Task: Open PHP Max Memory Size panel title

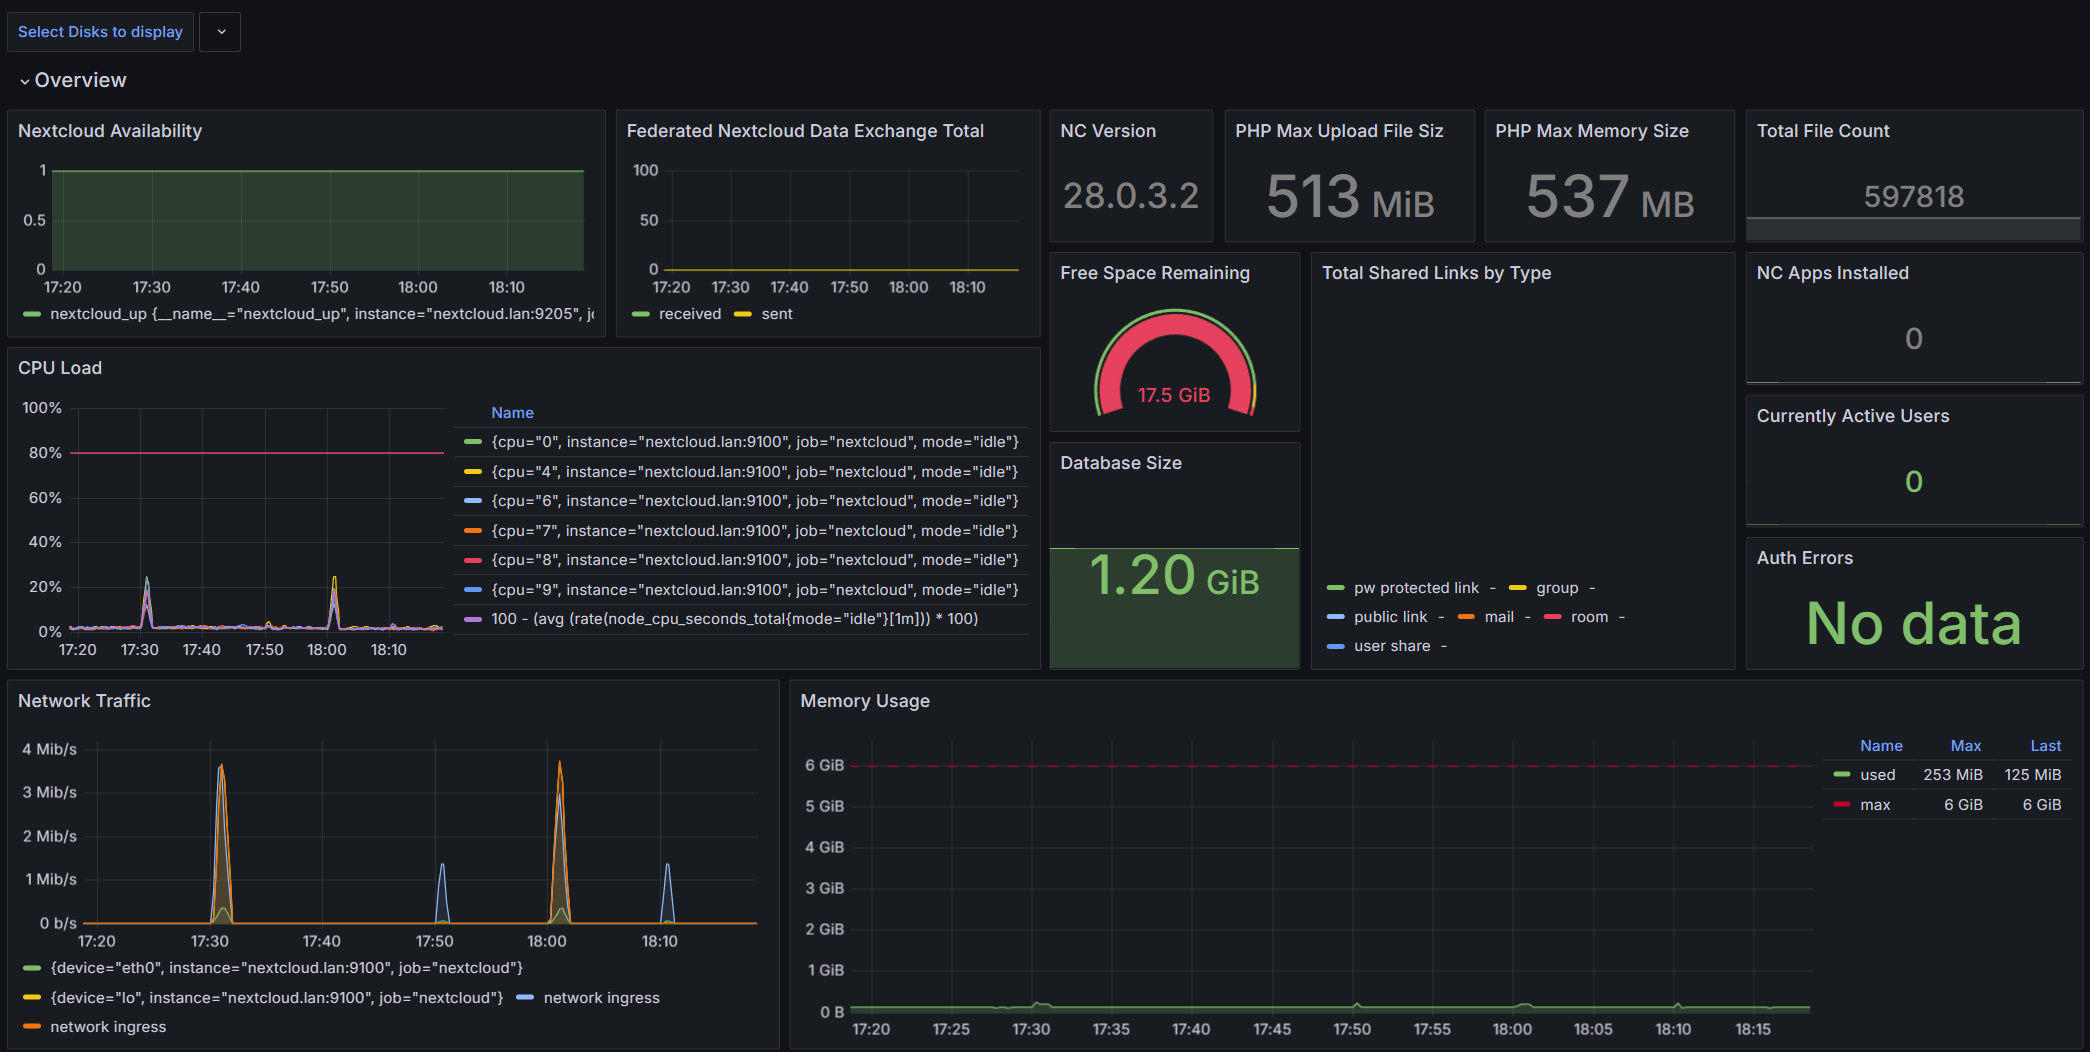Action: [x=1592, y=131]
